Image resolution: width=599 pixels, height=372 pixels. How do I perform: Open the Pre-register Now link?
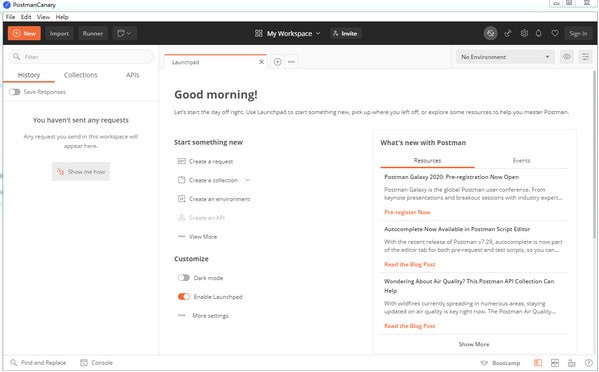(407, 212)
